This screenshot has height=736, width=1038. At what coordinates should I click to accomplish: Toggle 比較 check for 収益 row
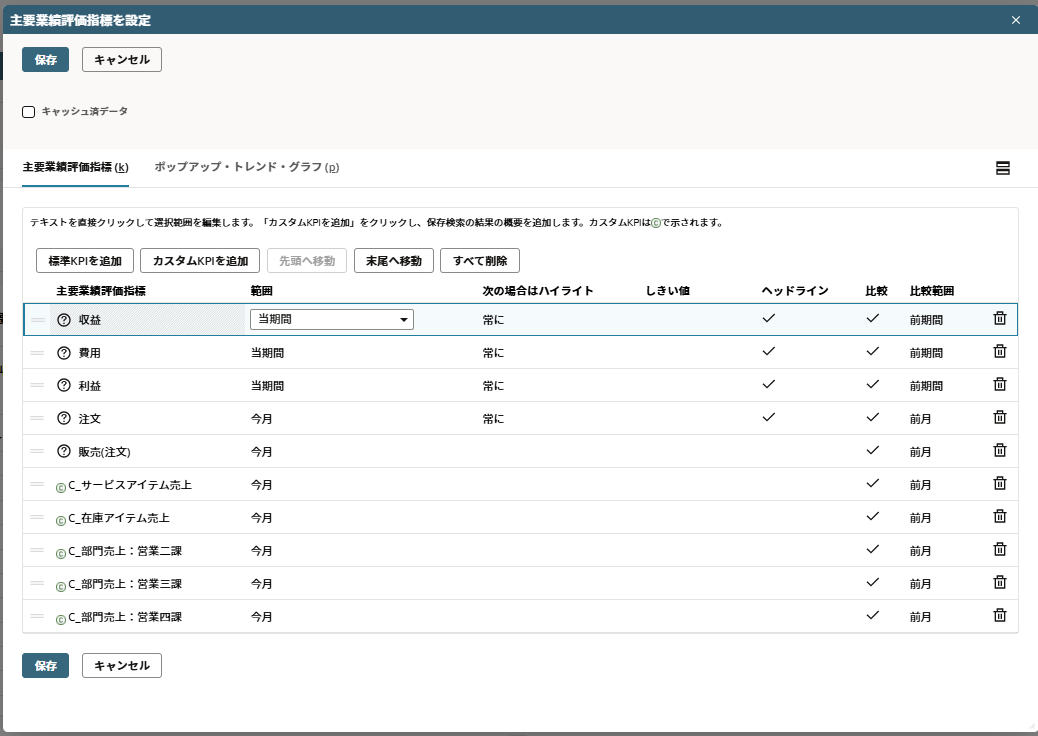(873, 318)
